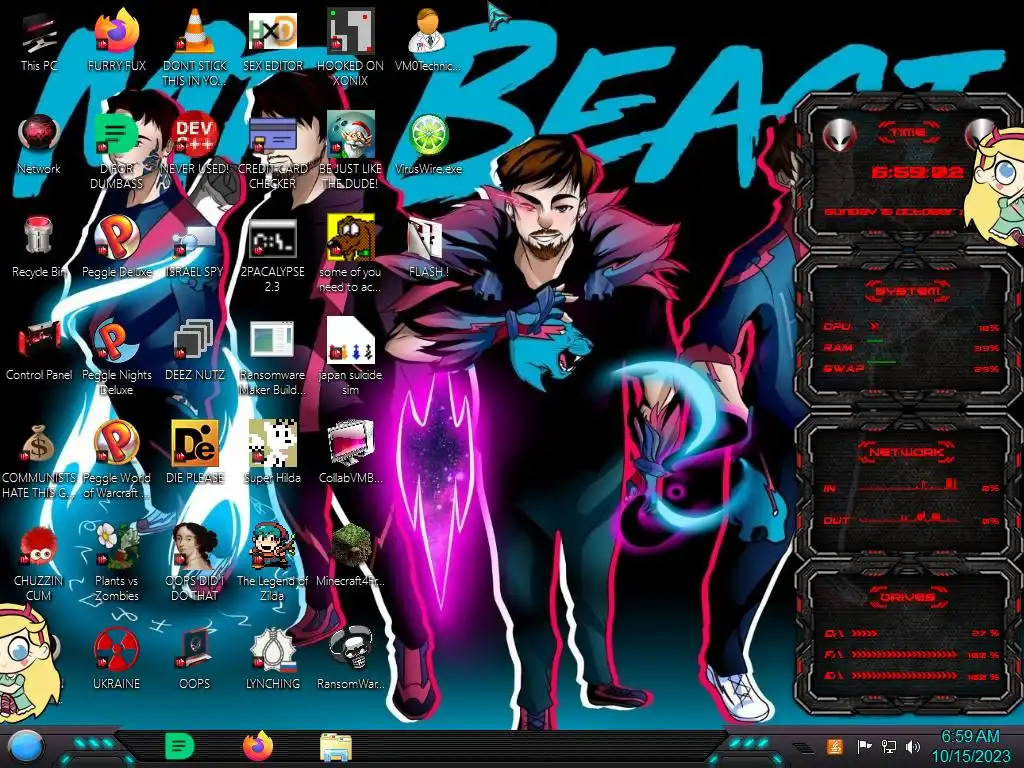1024x768 pixels.
Task: Click the left Alienware head in TIME widget
Action: click(x=839, y=136)
